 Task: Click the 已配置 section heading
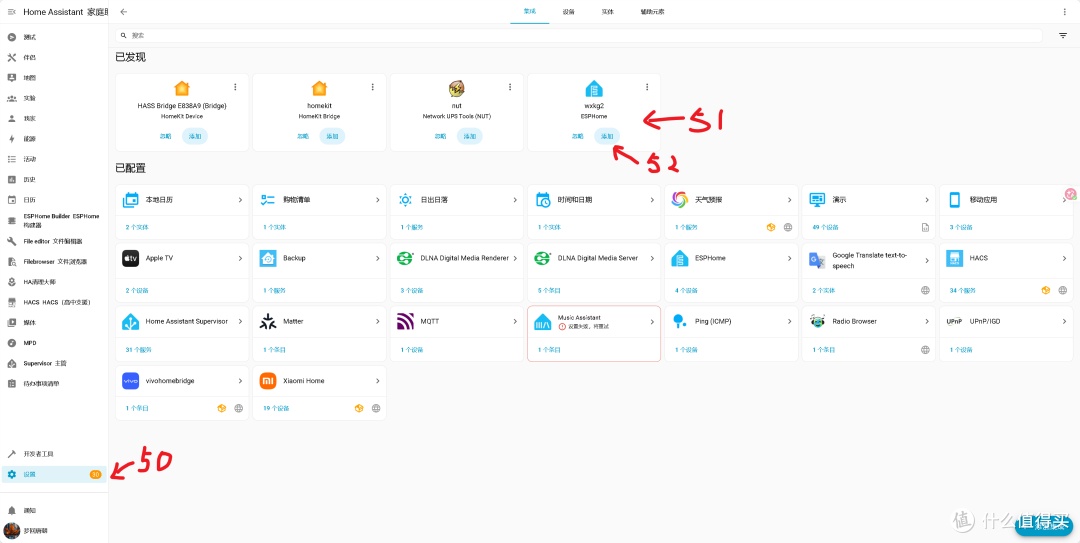(130, 168)
